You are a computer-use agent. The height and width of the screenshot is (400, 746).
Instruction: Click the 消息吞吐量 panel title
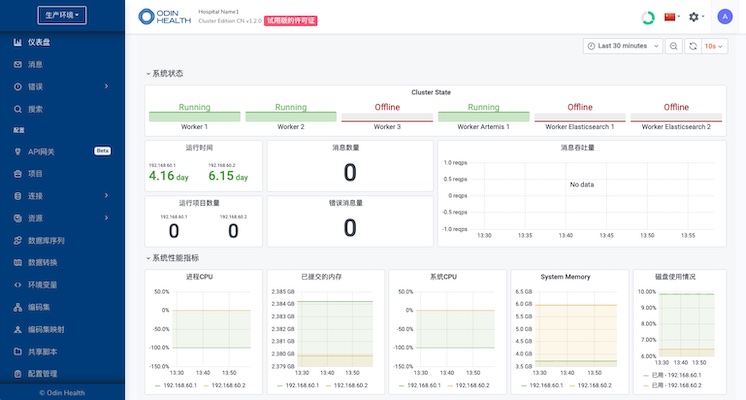point(577,148)
